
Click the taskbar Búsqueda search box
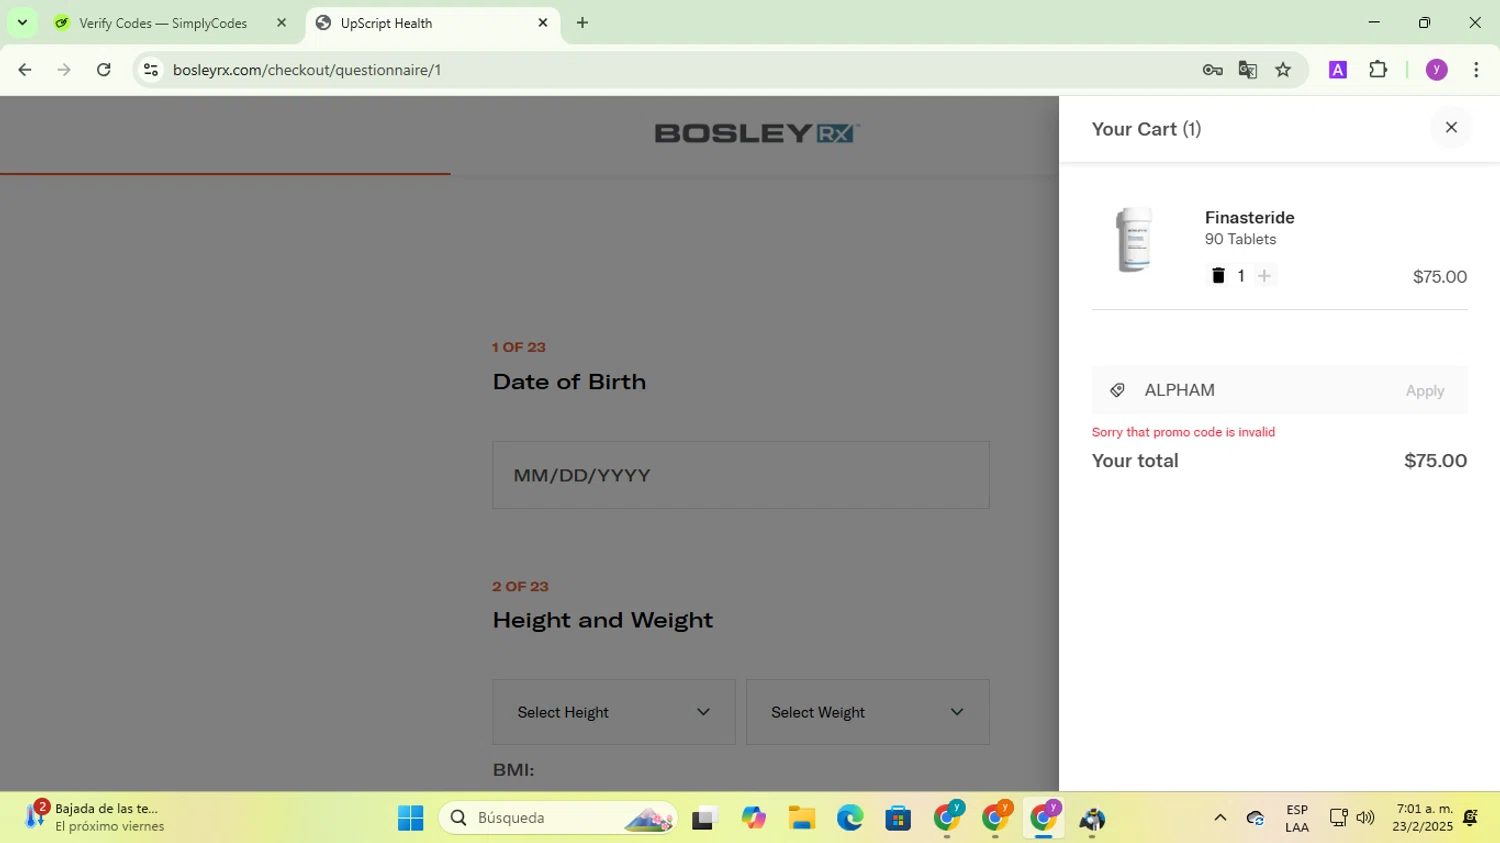click(x=558, y=818)
